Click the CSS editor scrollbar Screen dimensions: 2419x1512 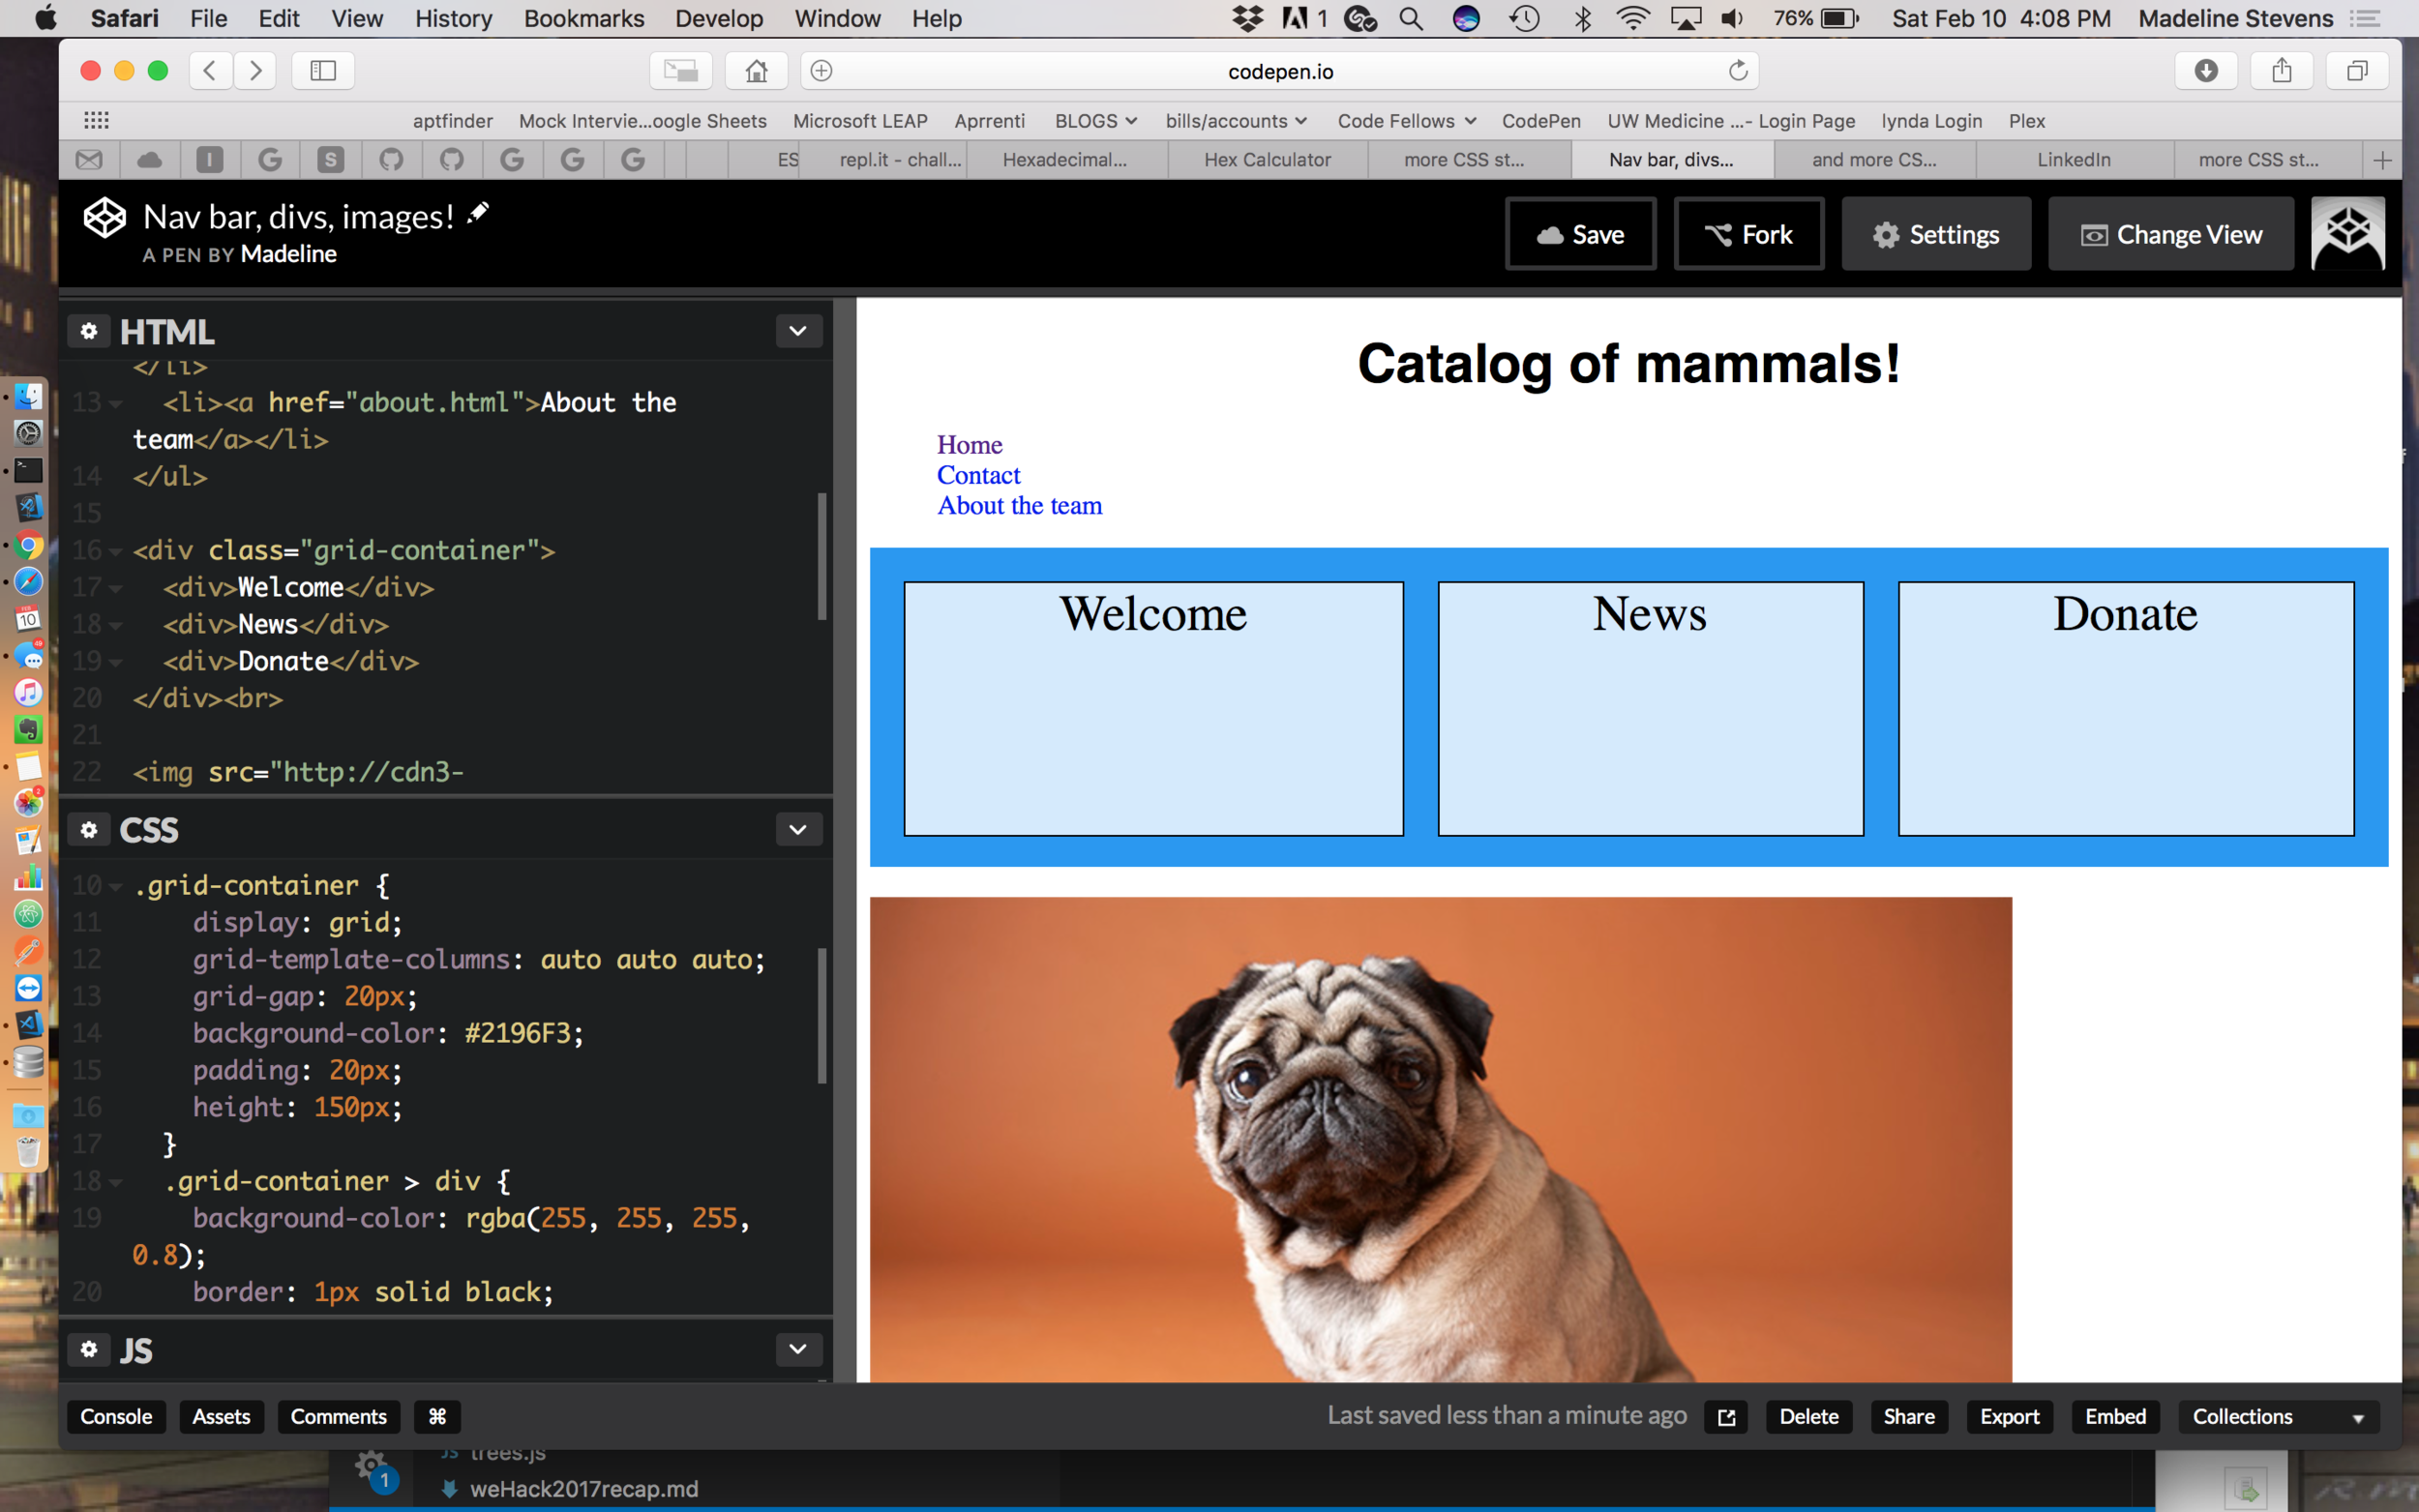(x=822, y=1016)
